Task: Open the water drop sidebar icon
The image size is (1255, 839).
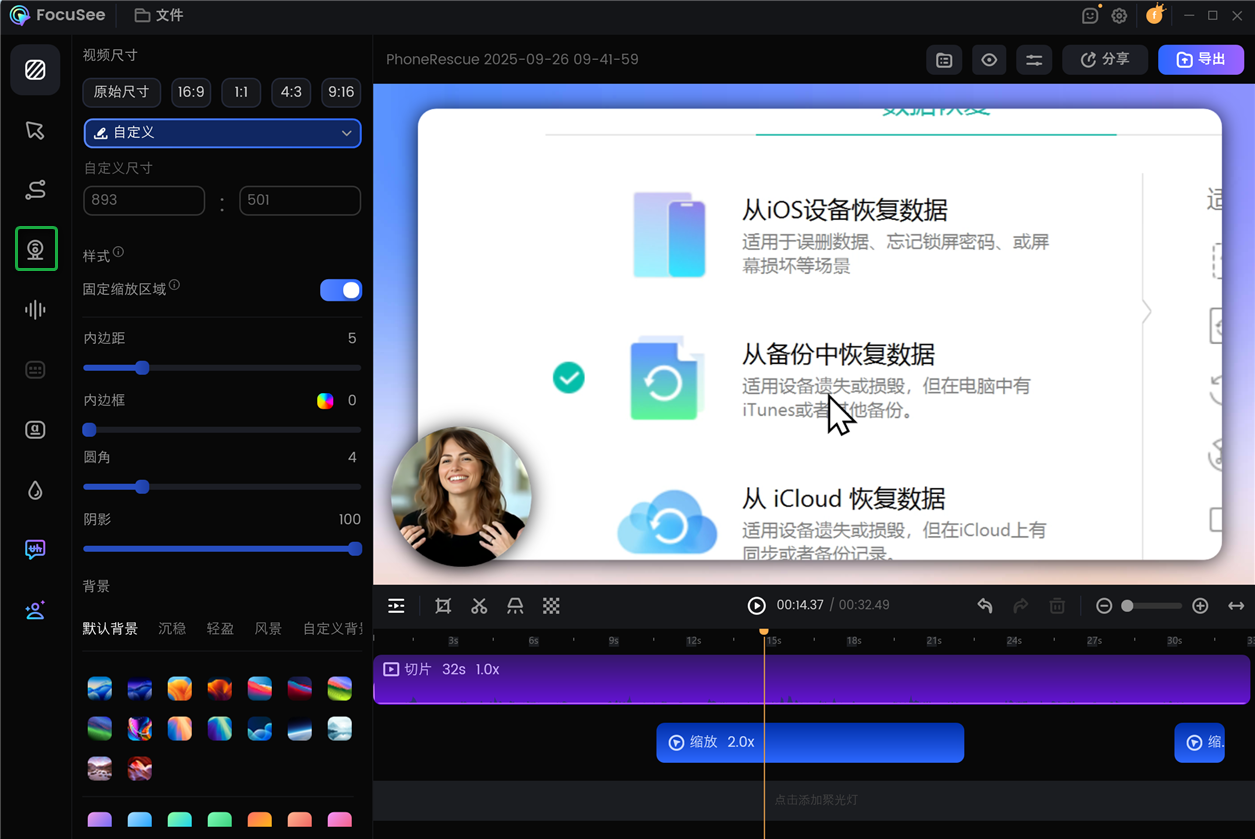Action: click(x=35, y=490)
